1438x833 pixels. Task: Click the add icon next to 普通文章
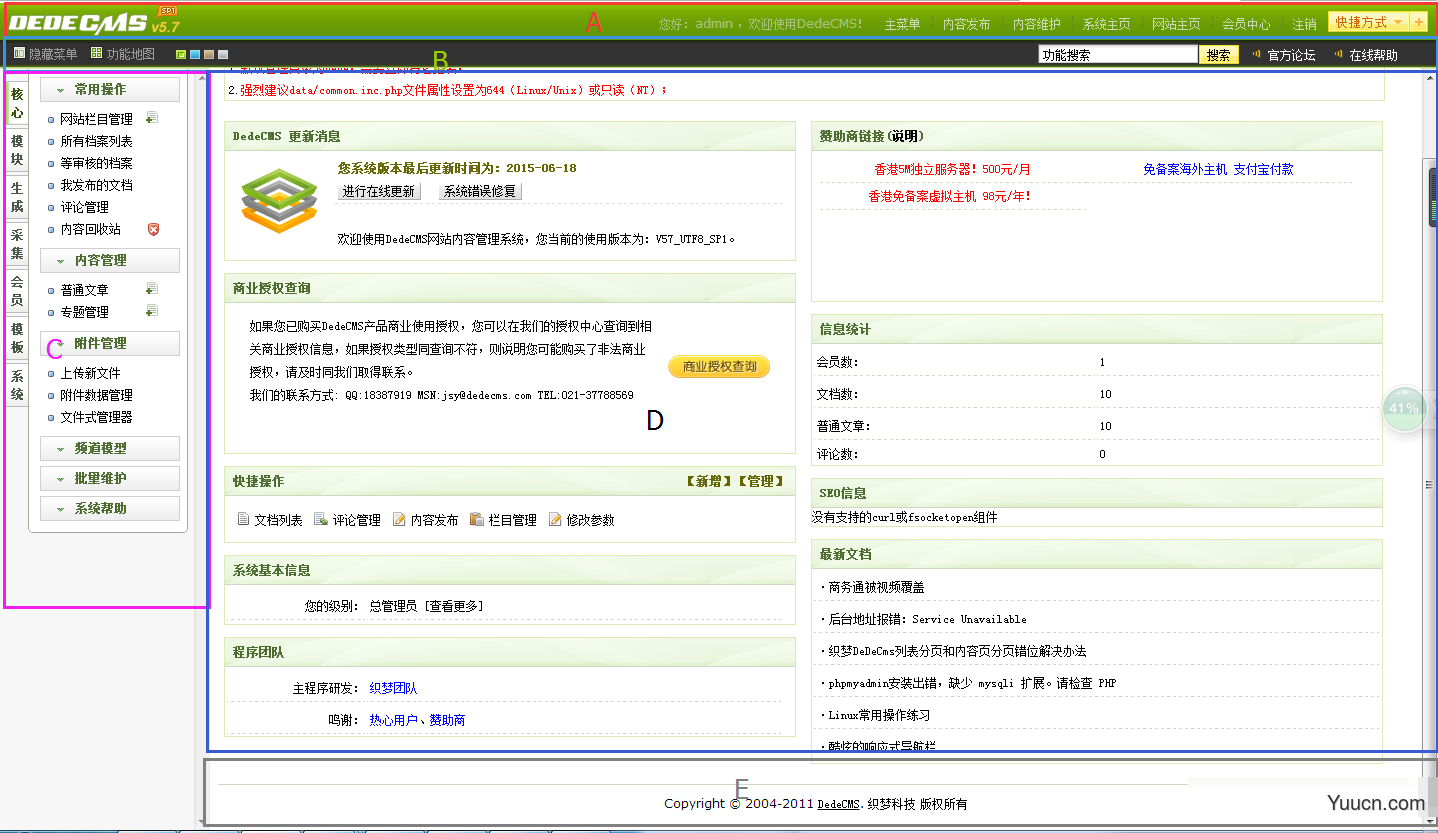pos(152,289)
